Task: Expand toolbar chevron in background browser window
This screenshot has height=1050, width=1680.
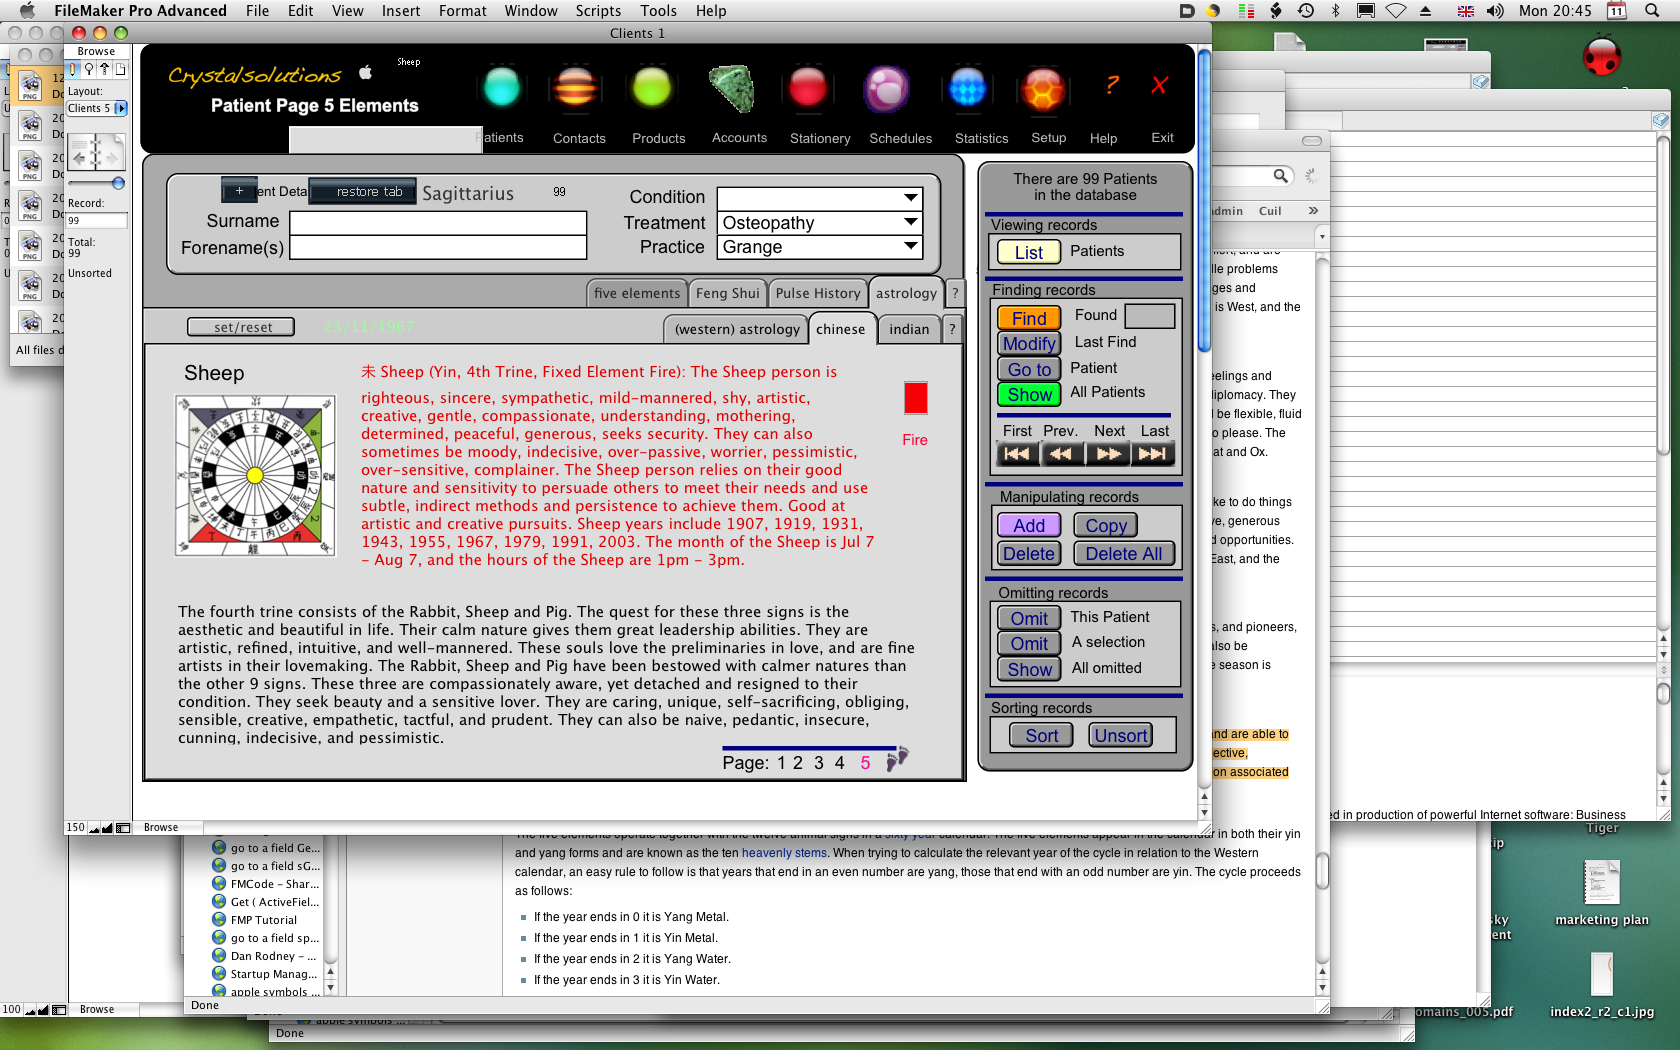Action: (x=1313, y=211)
